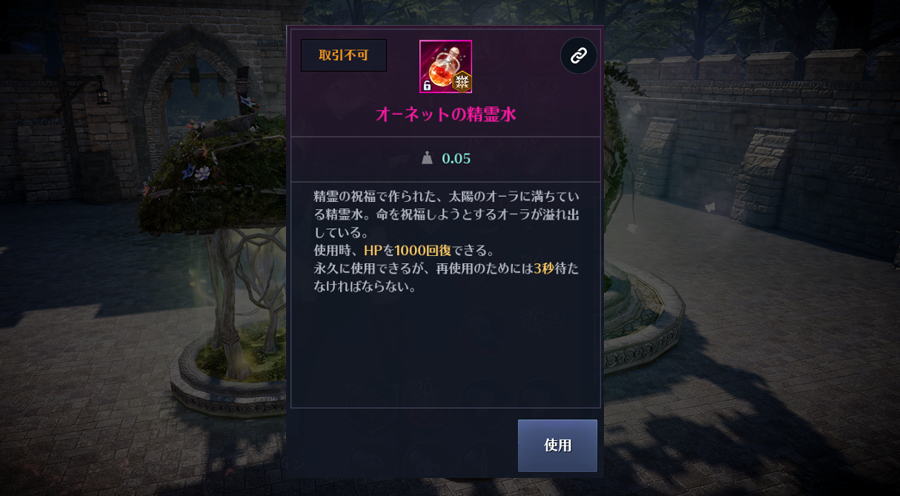Use the item with the 使用 button
Image resolution: width=900 pixels, height=496 pixels.
[557, 445]
